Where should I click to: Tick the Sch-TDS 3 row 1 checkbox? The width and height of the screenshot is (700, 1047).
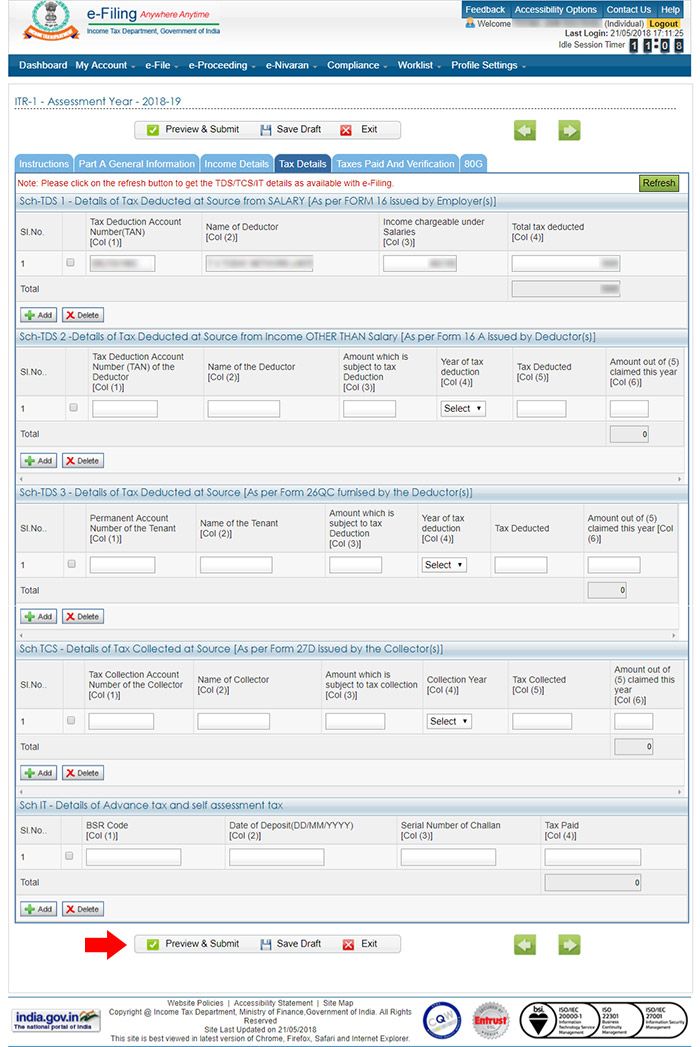pyautogui.click(x=71, y=564)
